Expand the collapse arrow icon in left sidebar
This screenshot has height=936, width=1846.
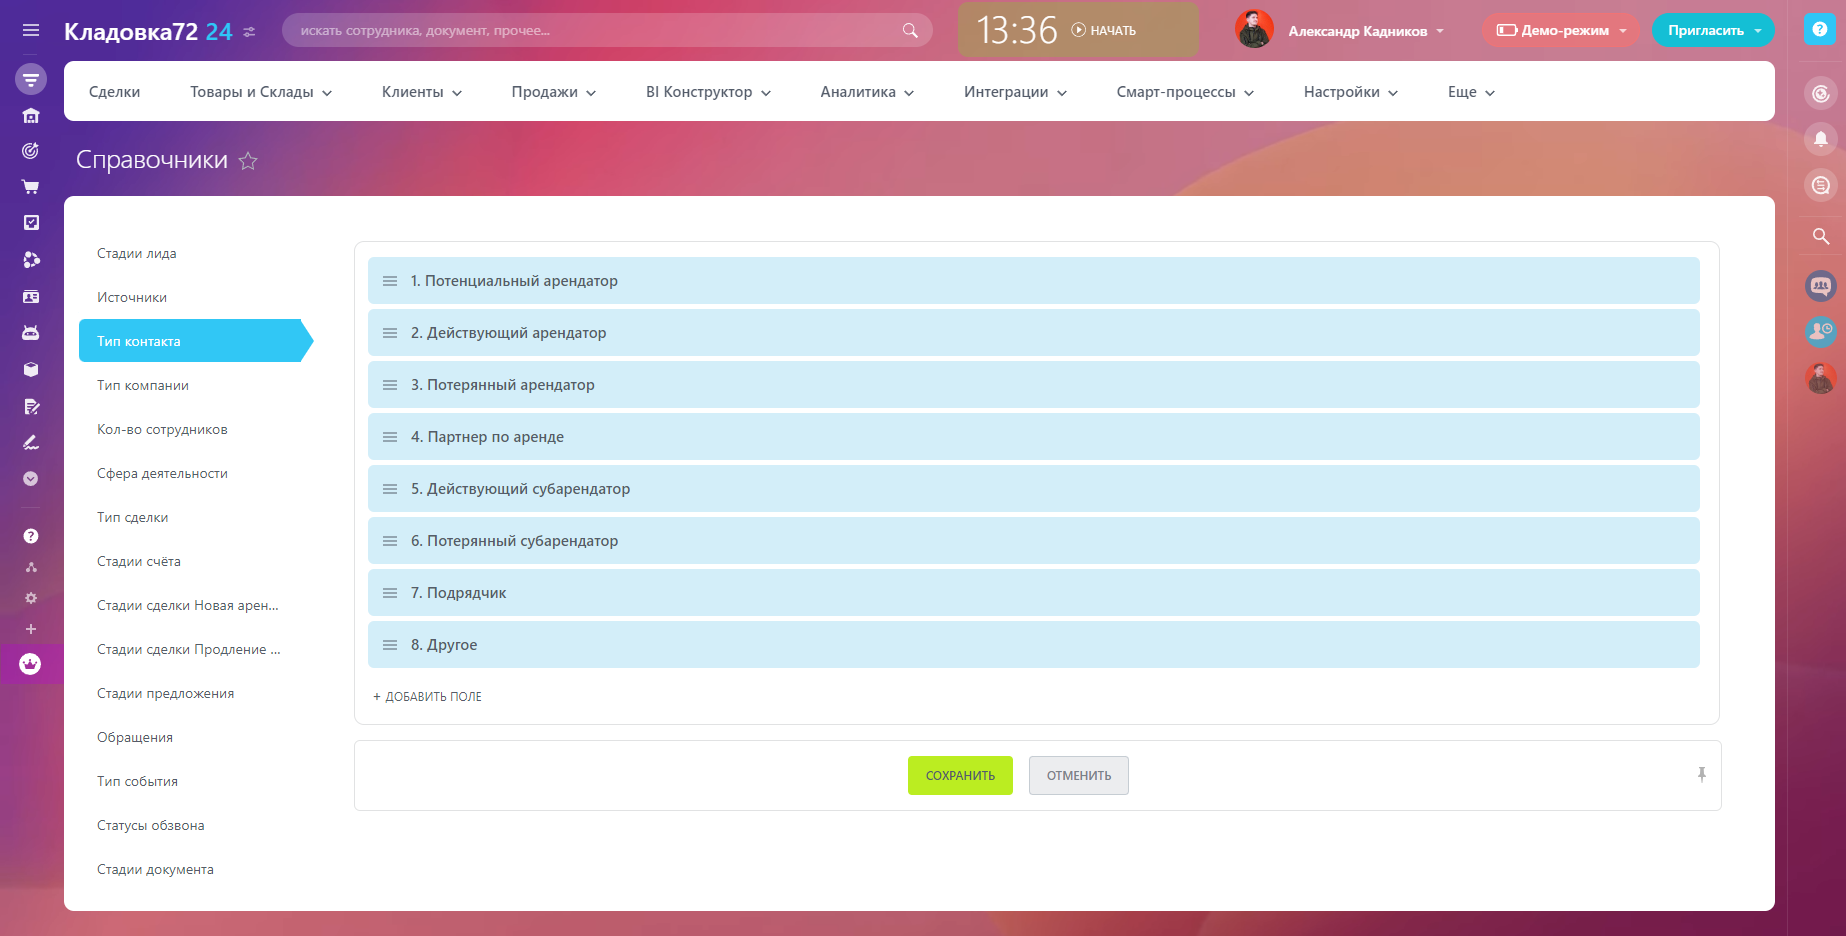(x=31, y=479)
